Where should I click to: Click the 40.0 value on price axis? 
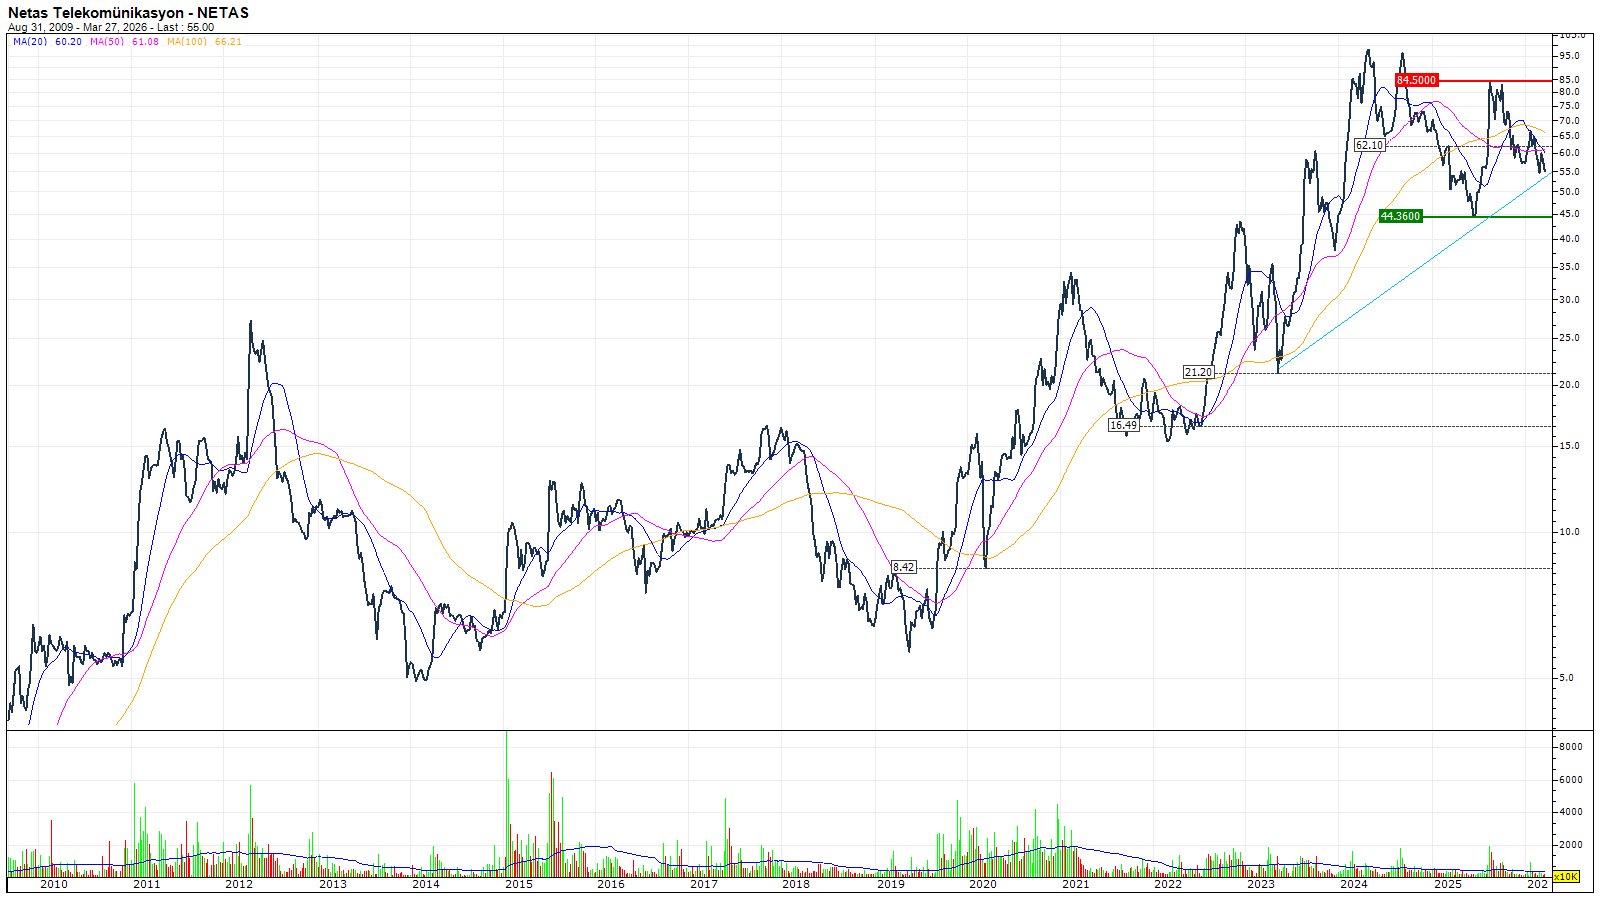click(x=1569, y=239)
